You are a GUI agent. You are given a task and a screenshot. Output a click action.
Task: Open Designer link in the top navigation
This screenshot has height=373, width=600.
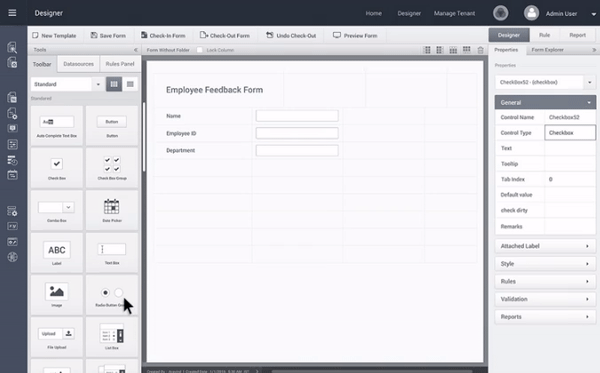coord(409,13)
